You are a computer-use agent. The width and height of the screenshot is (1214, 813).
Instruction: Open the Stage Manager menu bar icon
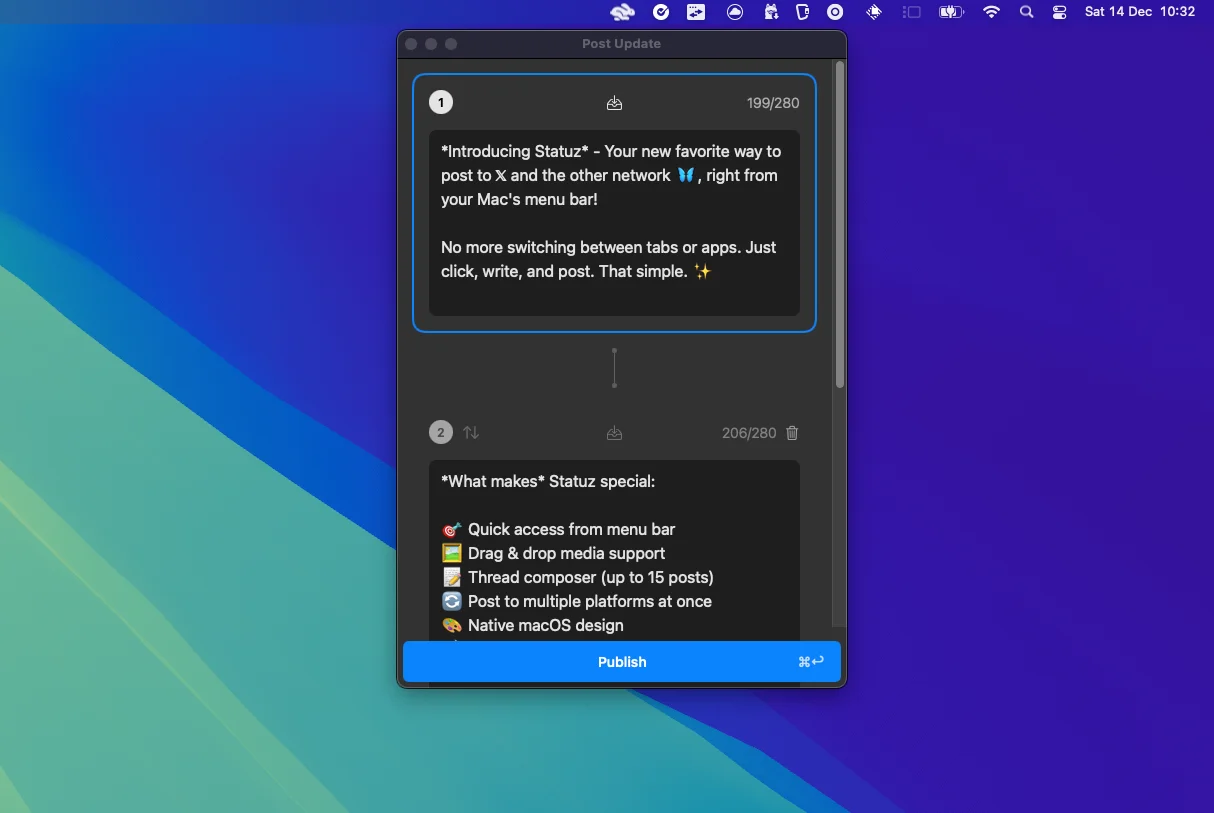tap(912, 12)
